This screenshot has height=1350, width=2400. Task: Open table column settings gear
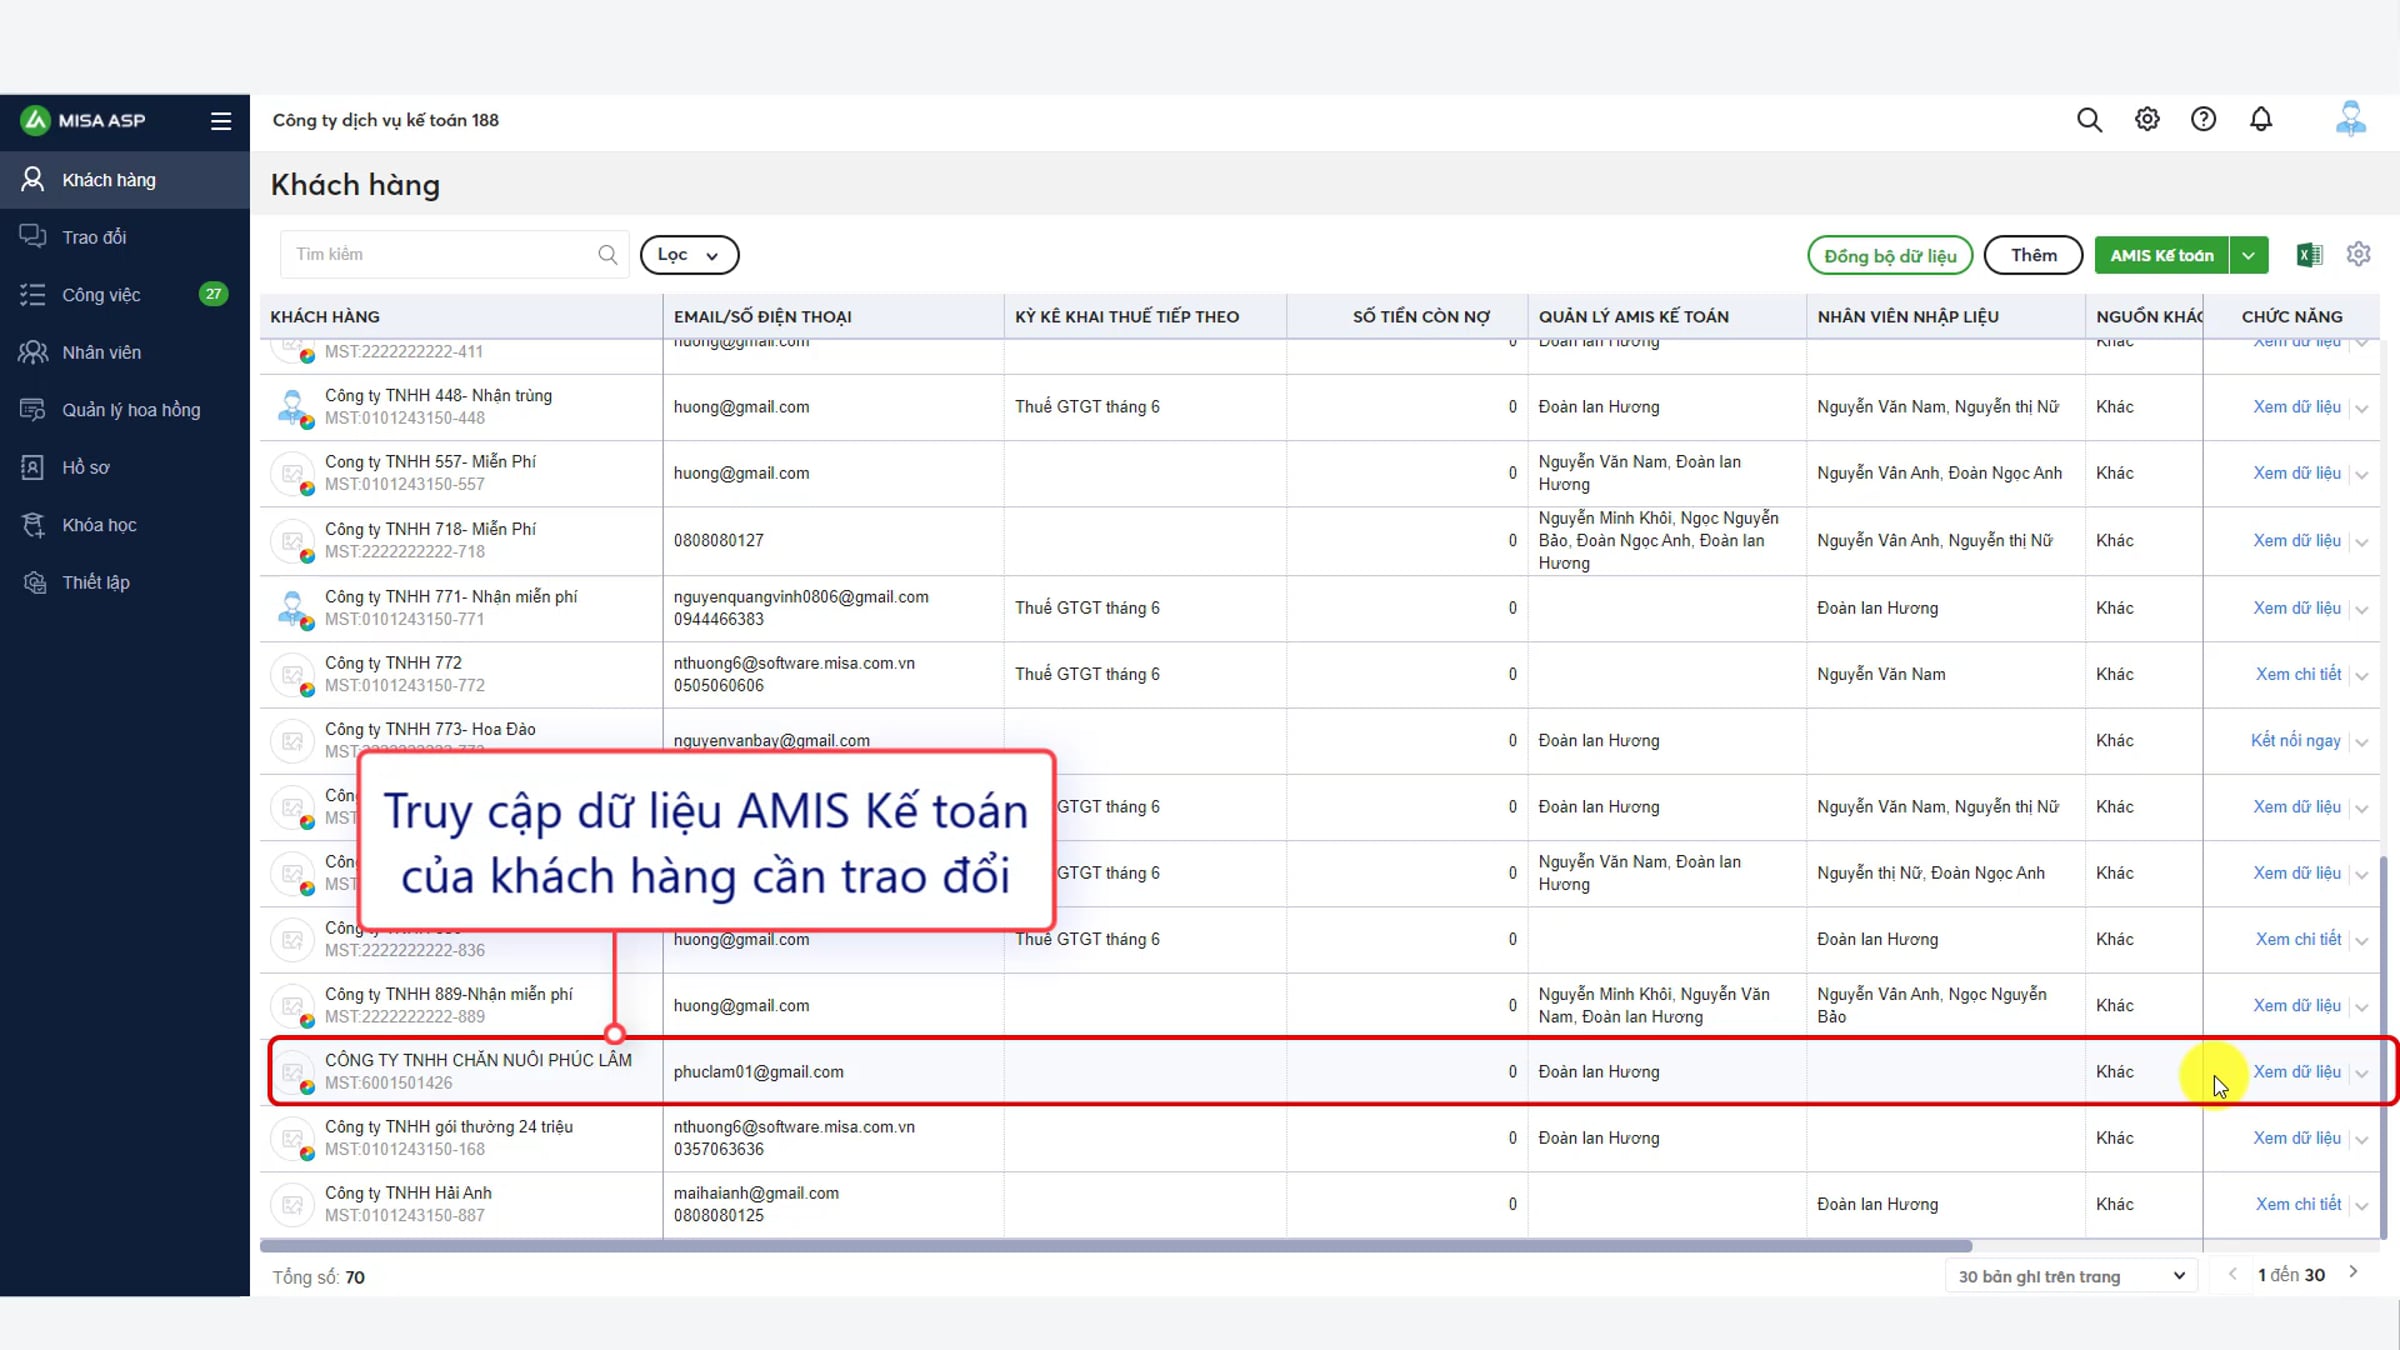(x=2359, y=254)
